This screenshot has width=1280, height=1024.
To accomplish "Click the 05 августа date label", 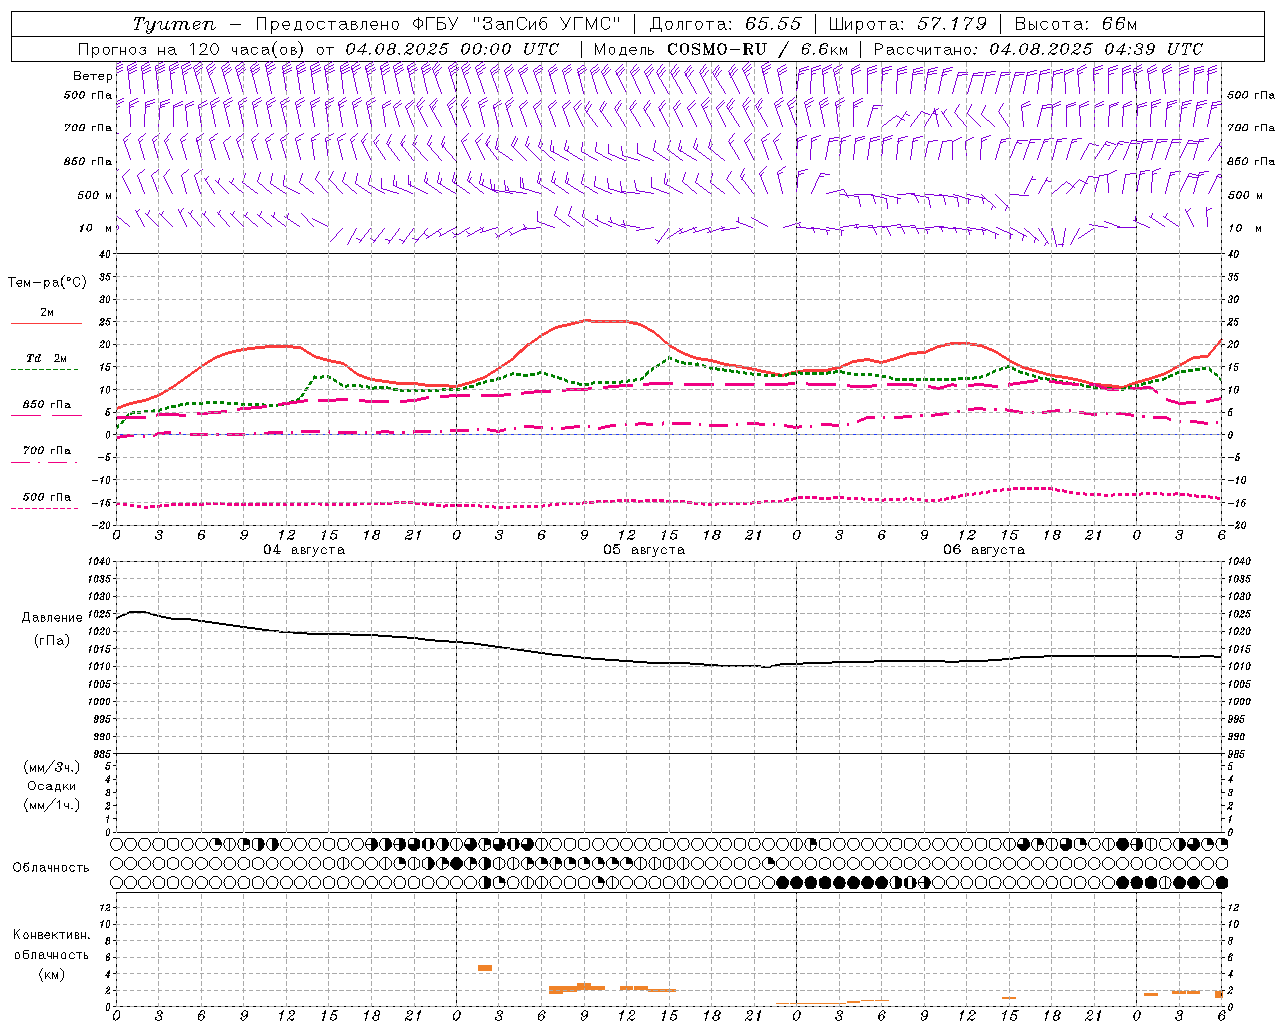I will coord(644,550).
